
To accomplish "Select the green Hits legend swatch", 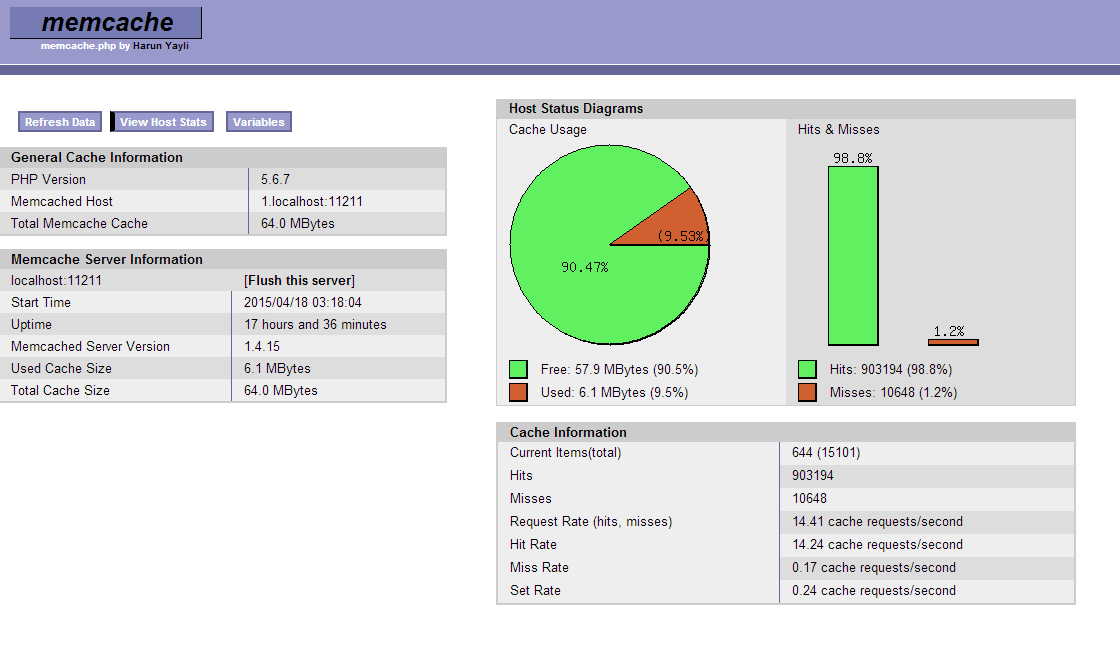I will [807, 369].
